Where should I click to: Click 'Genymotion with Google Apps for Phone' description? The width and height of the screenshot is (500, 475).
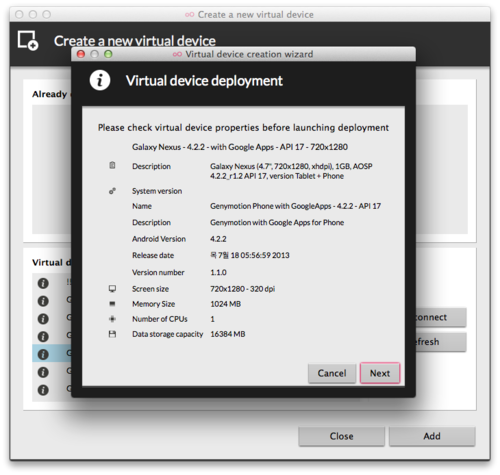277,222
